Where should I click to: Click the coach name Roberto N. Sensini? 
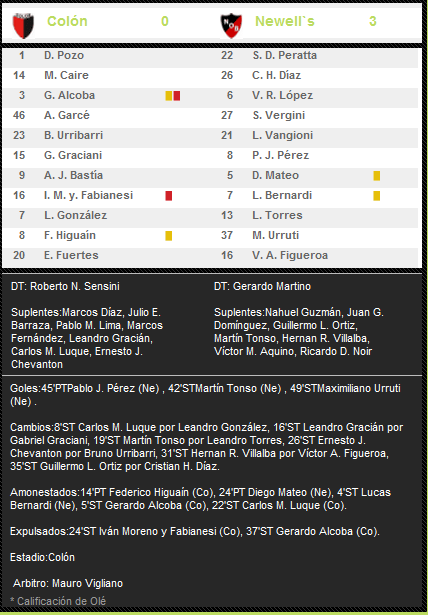tap(75, 286)
